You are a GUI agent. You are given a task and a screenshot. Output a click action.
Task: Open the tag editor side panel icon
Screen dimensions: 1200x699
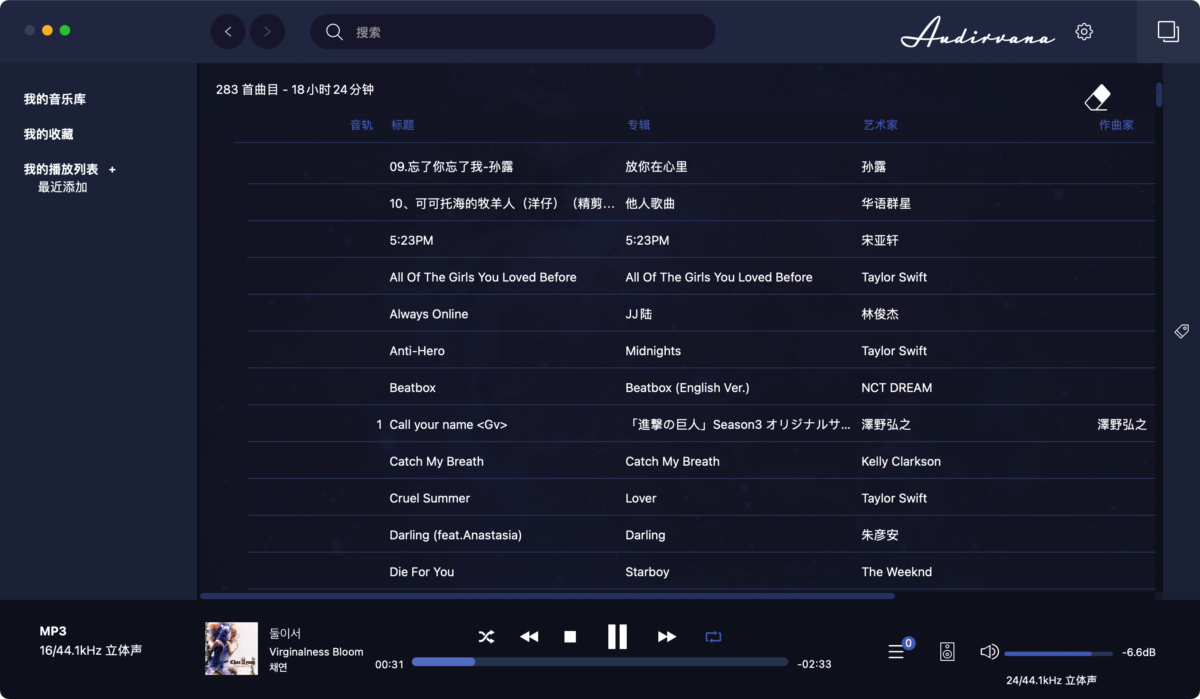point(1182,331)
